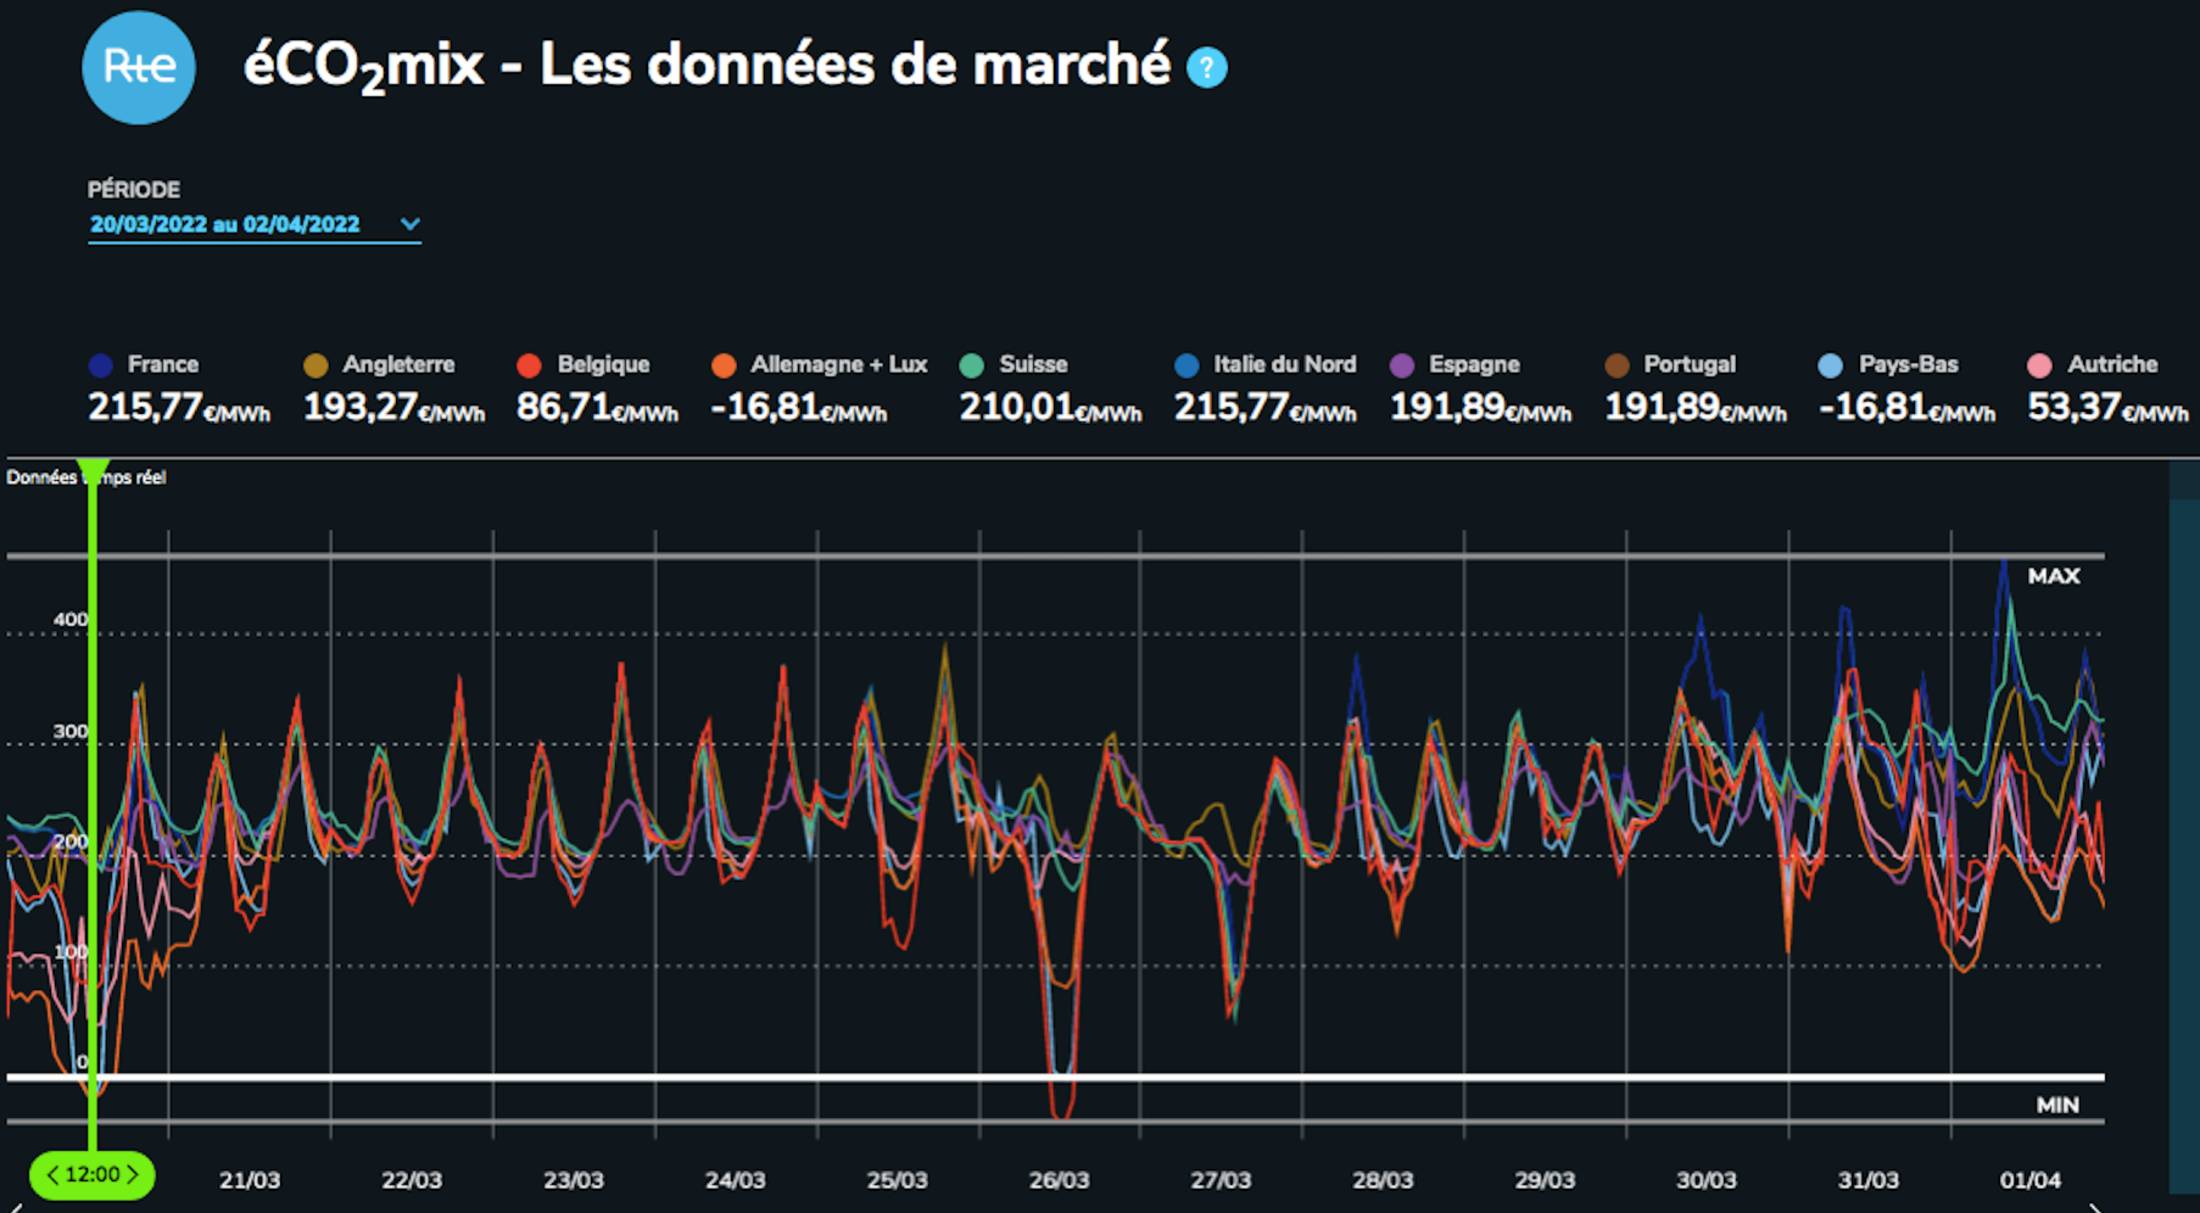Toggle Italie du Nord legend marker
Screen dimensions: 2200x1213
point(1186,365)
